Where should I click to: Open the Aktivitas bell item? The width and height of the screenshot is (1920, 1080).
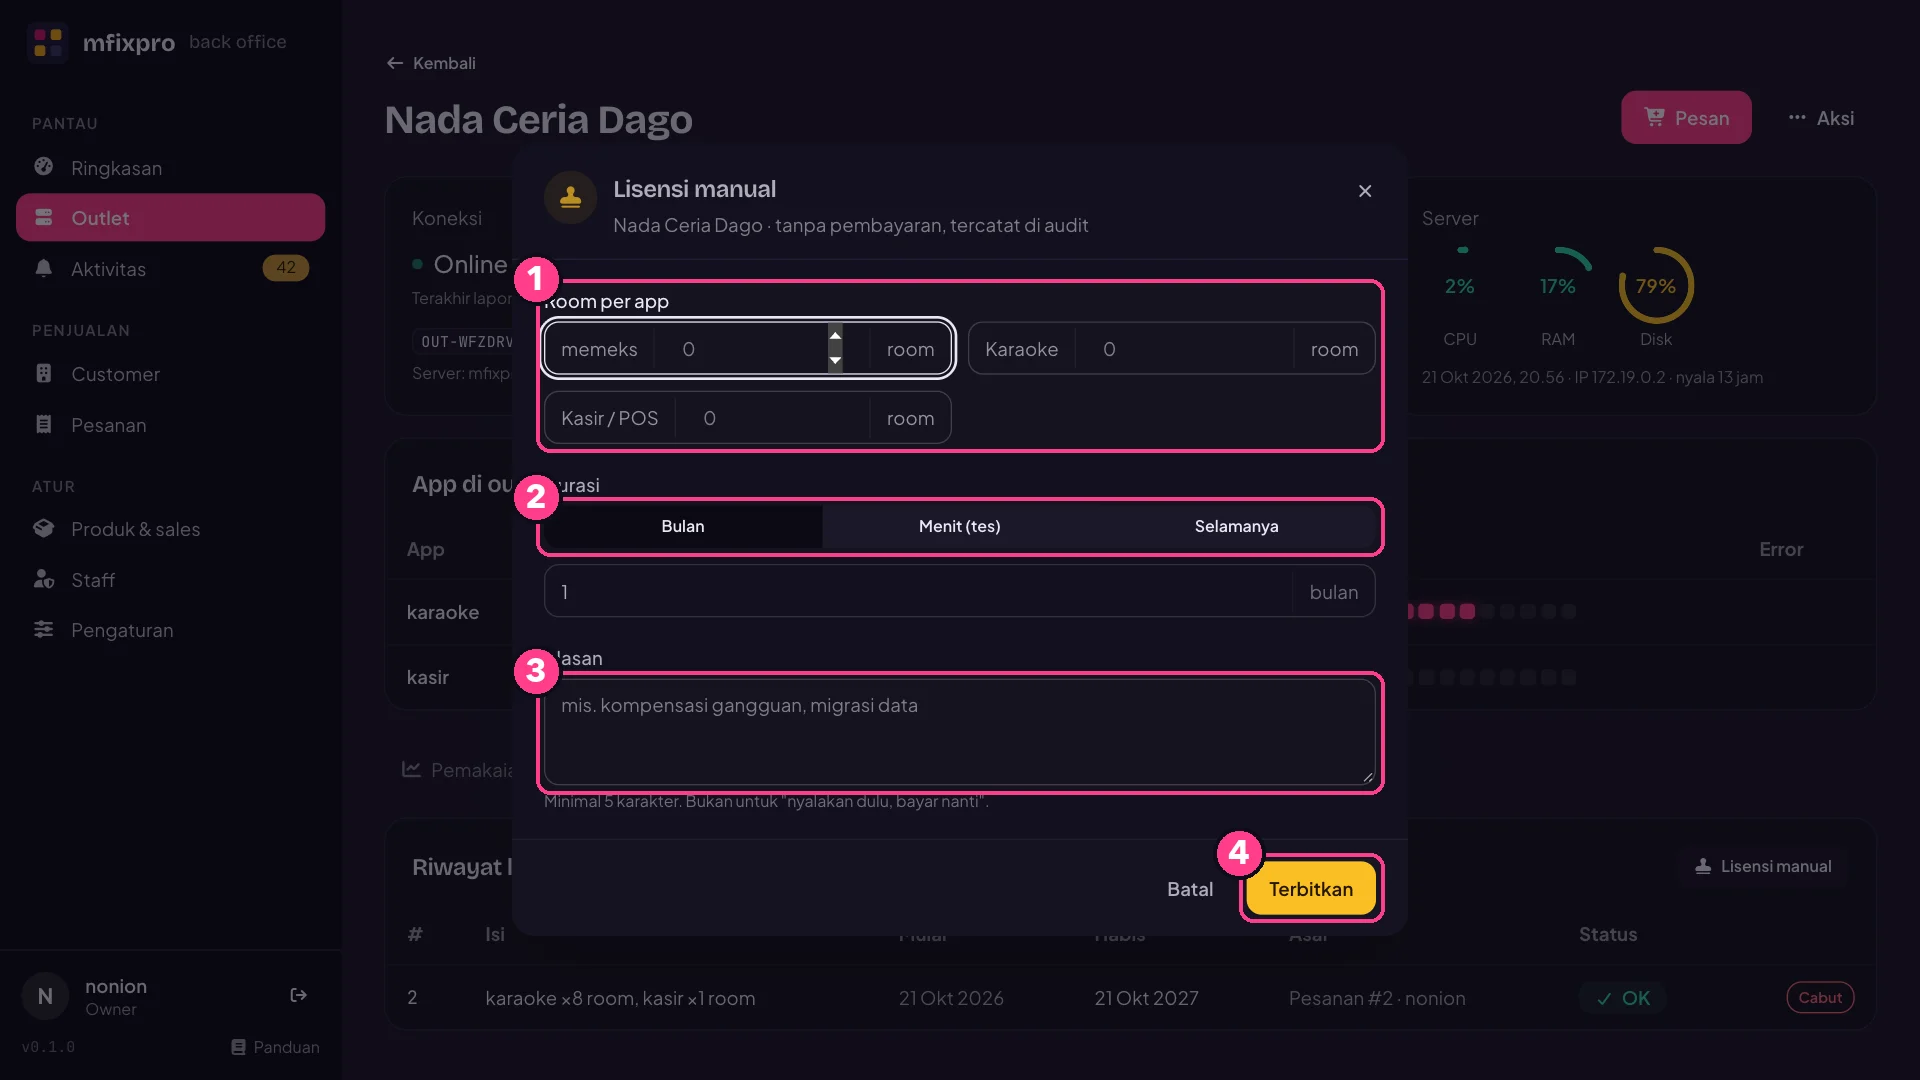pyautogui.click(x=170, y=269)
